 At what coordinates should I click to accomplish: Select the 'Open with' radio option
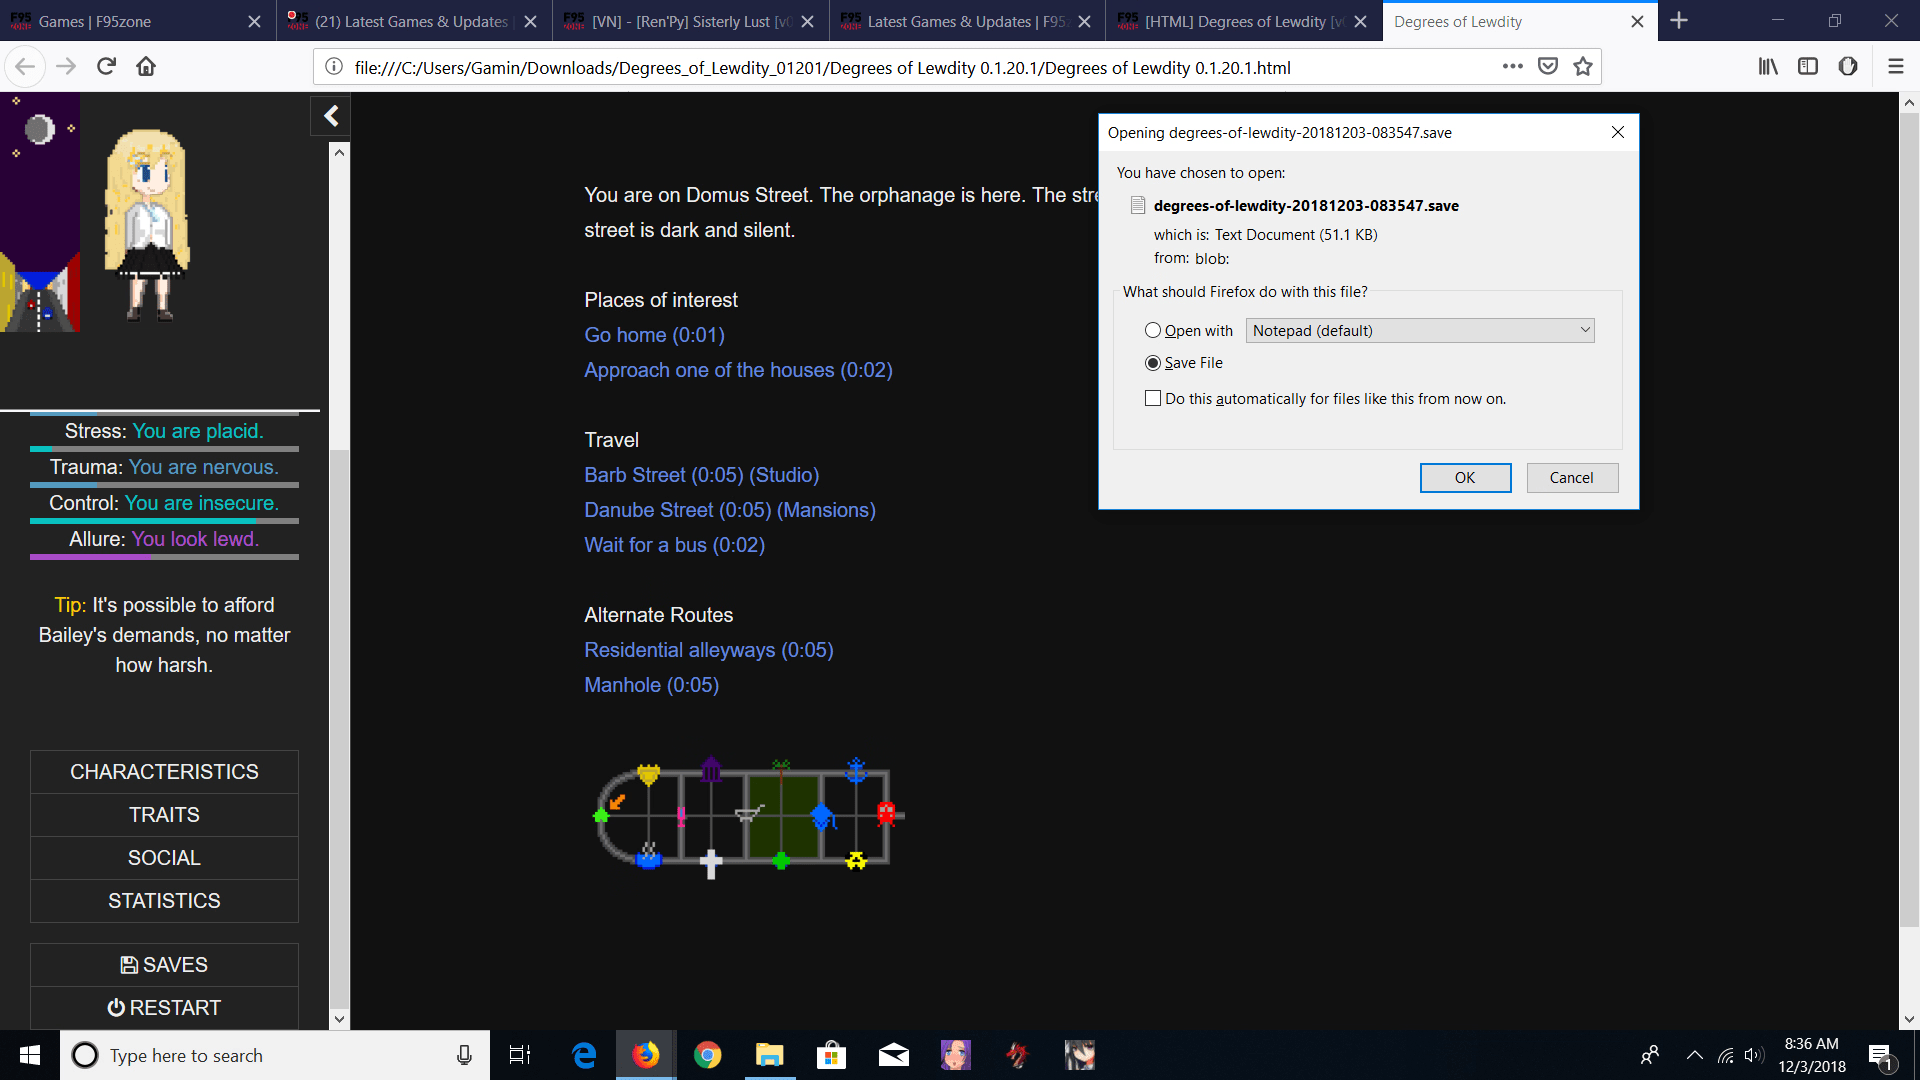click(1153, 331)
